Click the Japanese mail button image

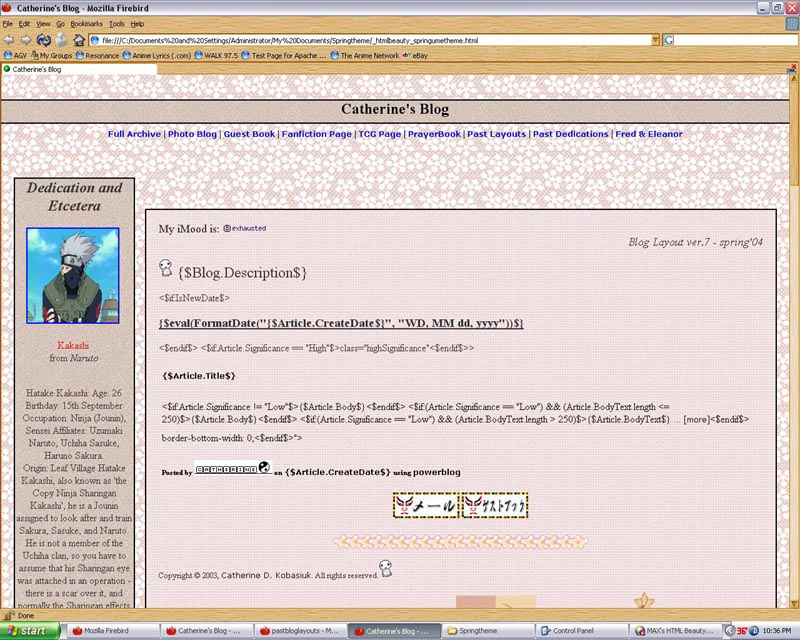[426, 505]
